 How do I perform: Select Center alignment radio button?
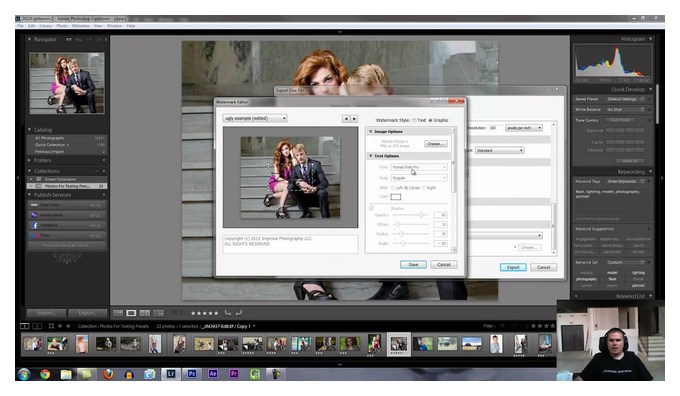tap(406, 188)
